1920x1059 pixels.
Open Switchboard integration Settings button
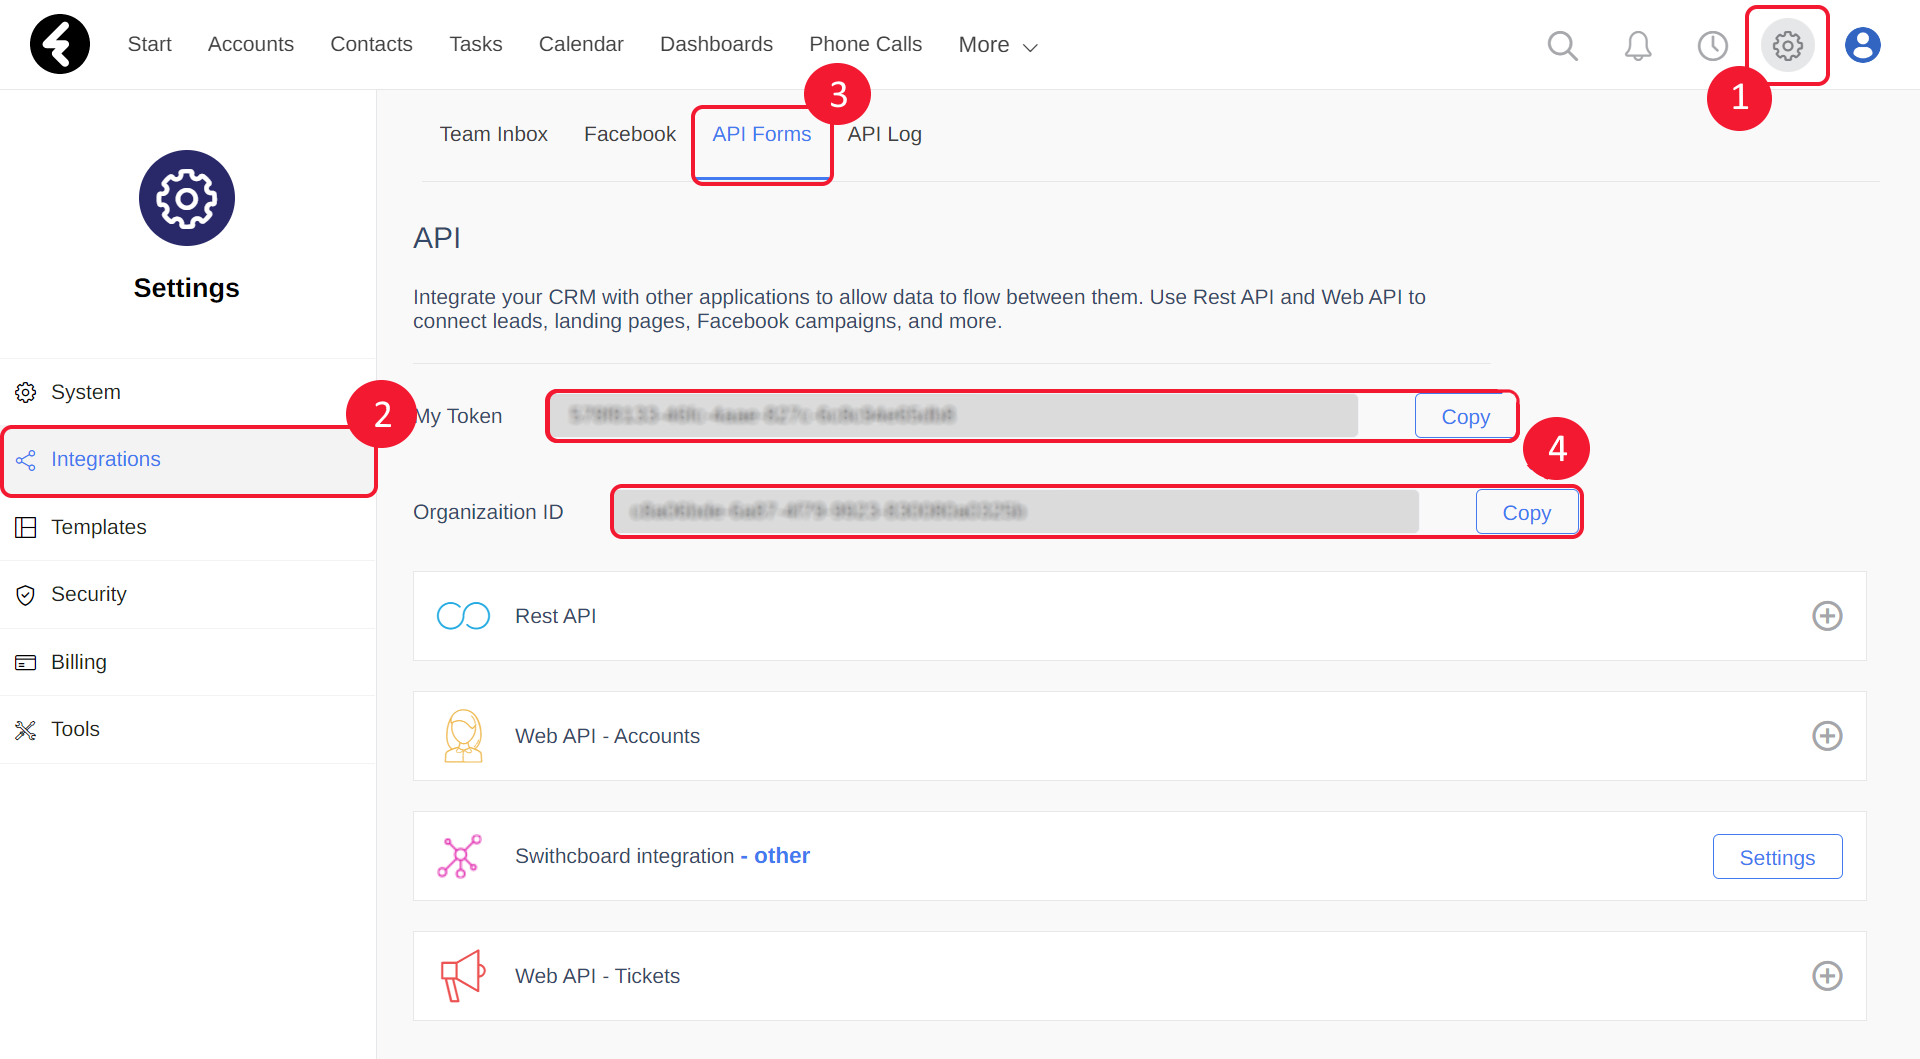click(x=1777, y=857)
